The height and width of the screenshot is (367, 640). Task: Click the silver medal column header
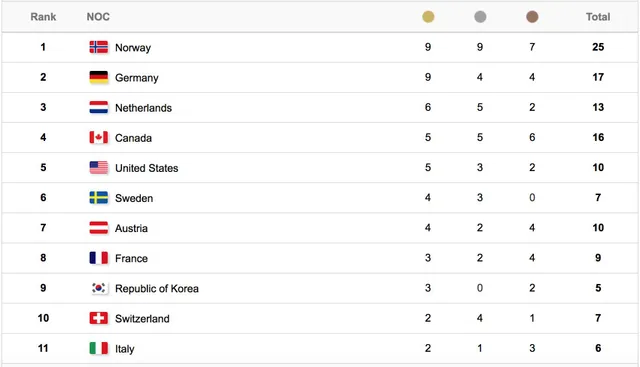coord(480,17)
